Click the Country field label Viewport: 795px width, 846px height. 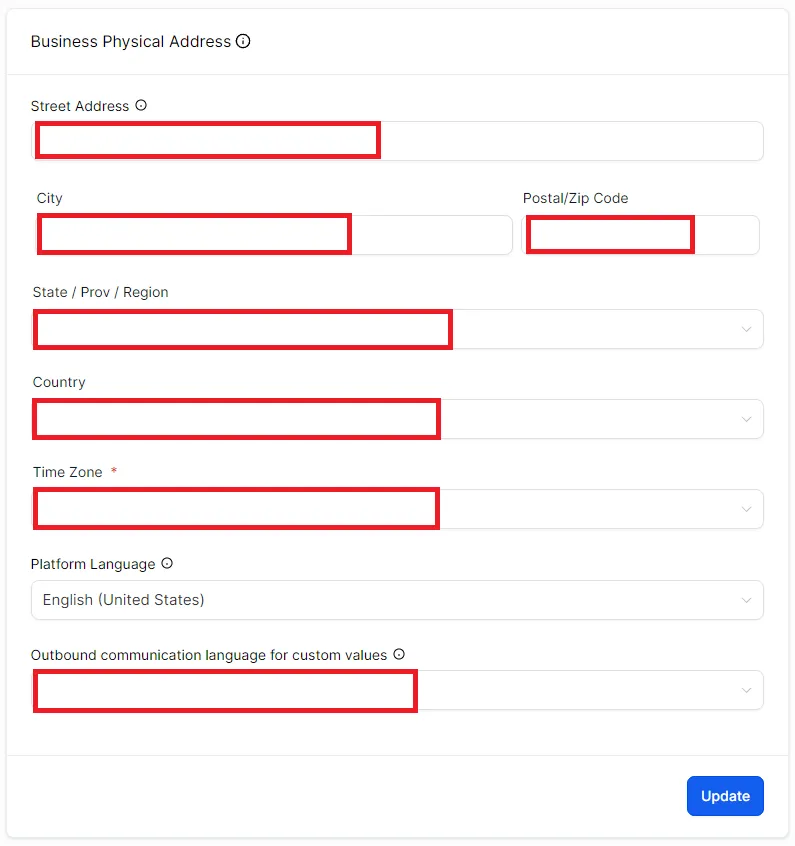(x=59, y=382)
